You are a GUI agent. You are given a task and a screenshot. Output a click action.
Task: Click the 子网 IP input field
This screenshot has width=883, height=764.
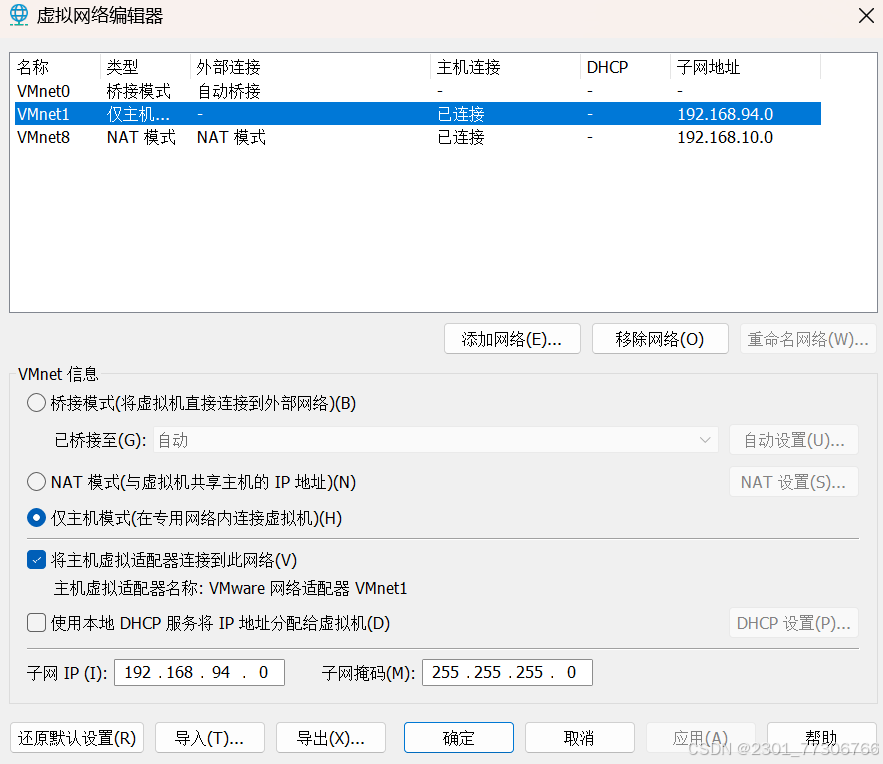199,672
